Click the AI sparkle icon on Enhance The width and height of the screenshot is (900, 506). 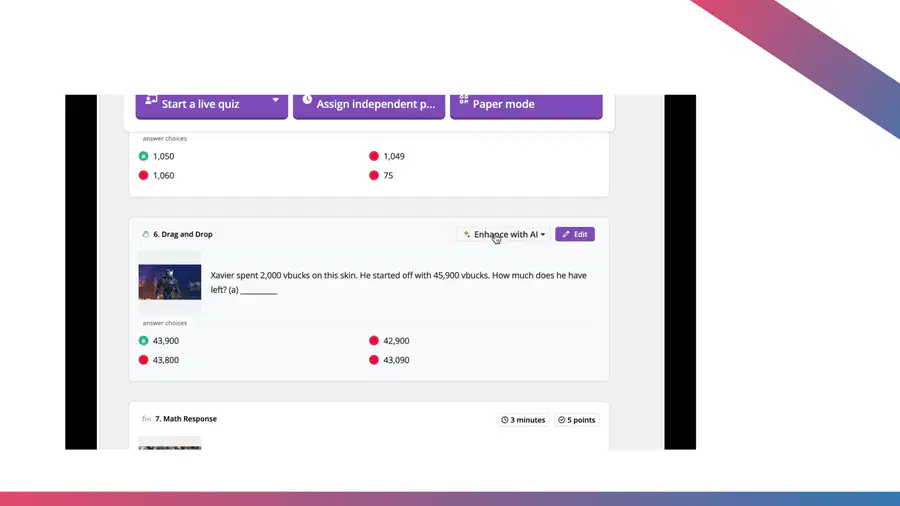(467, 234)
